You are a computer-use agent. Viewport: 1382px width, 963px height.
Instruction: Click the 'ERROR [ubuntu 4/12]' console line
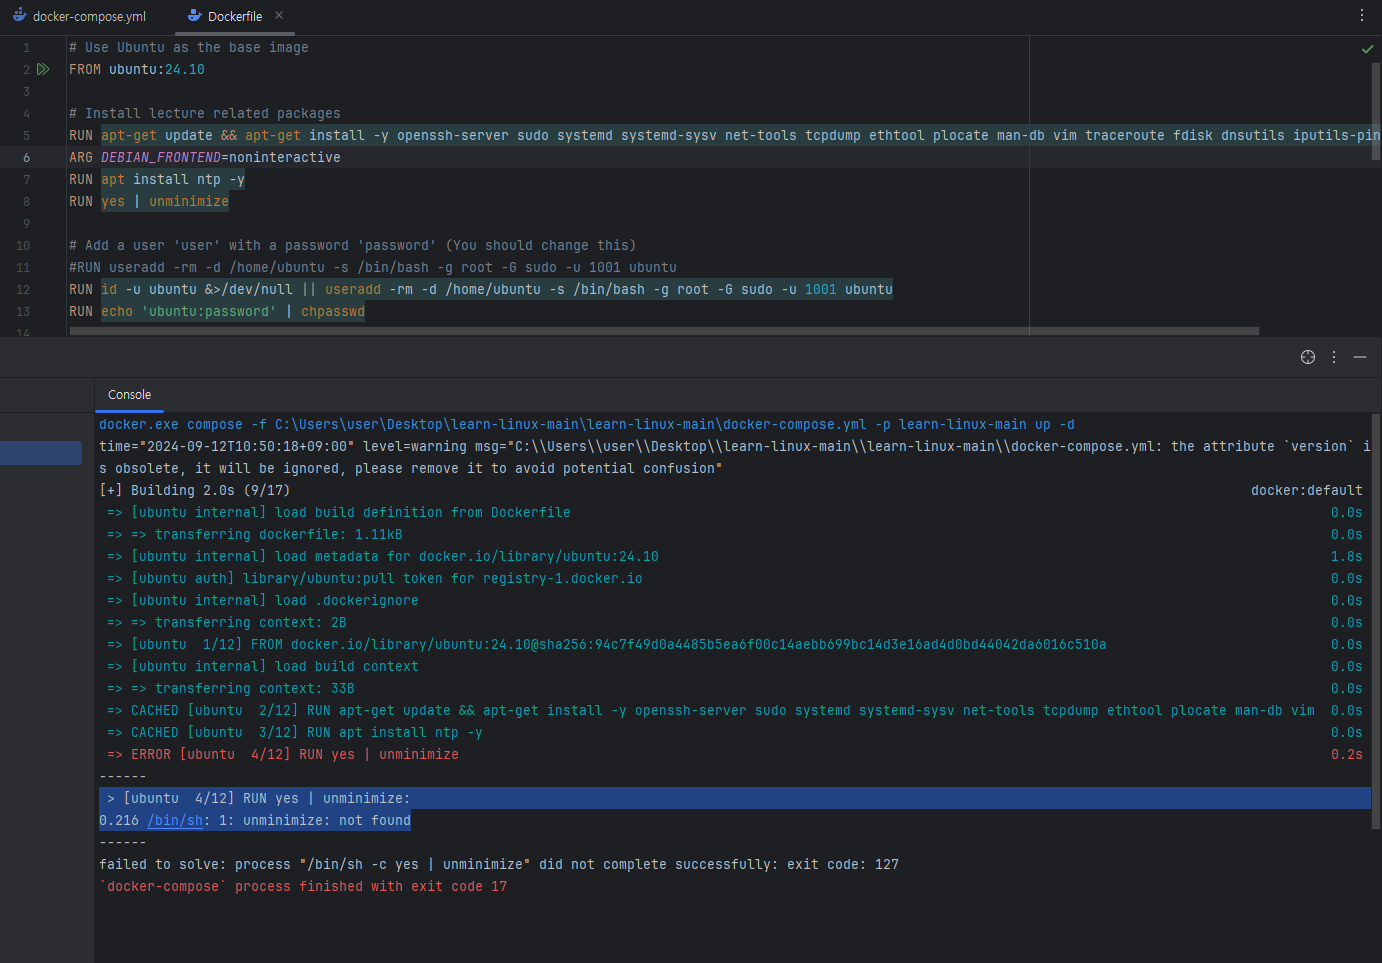coord(283,754)
